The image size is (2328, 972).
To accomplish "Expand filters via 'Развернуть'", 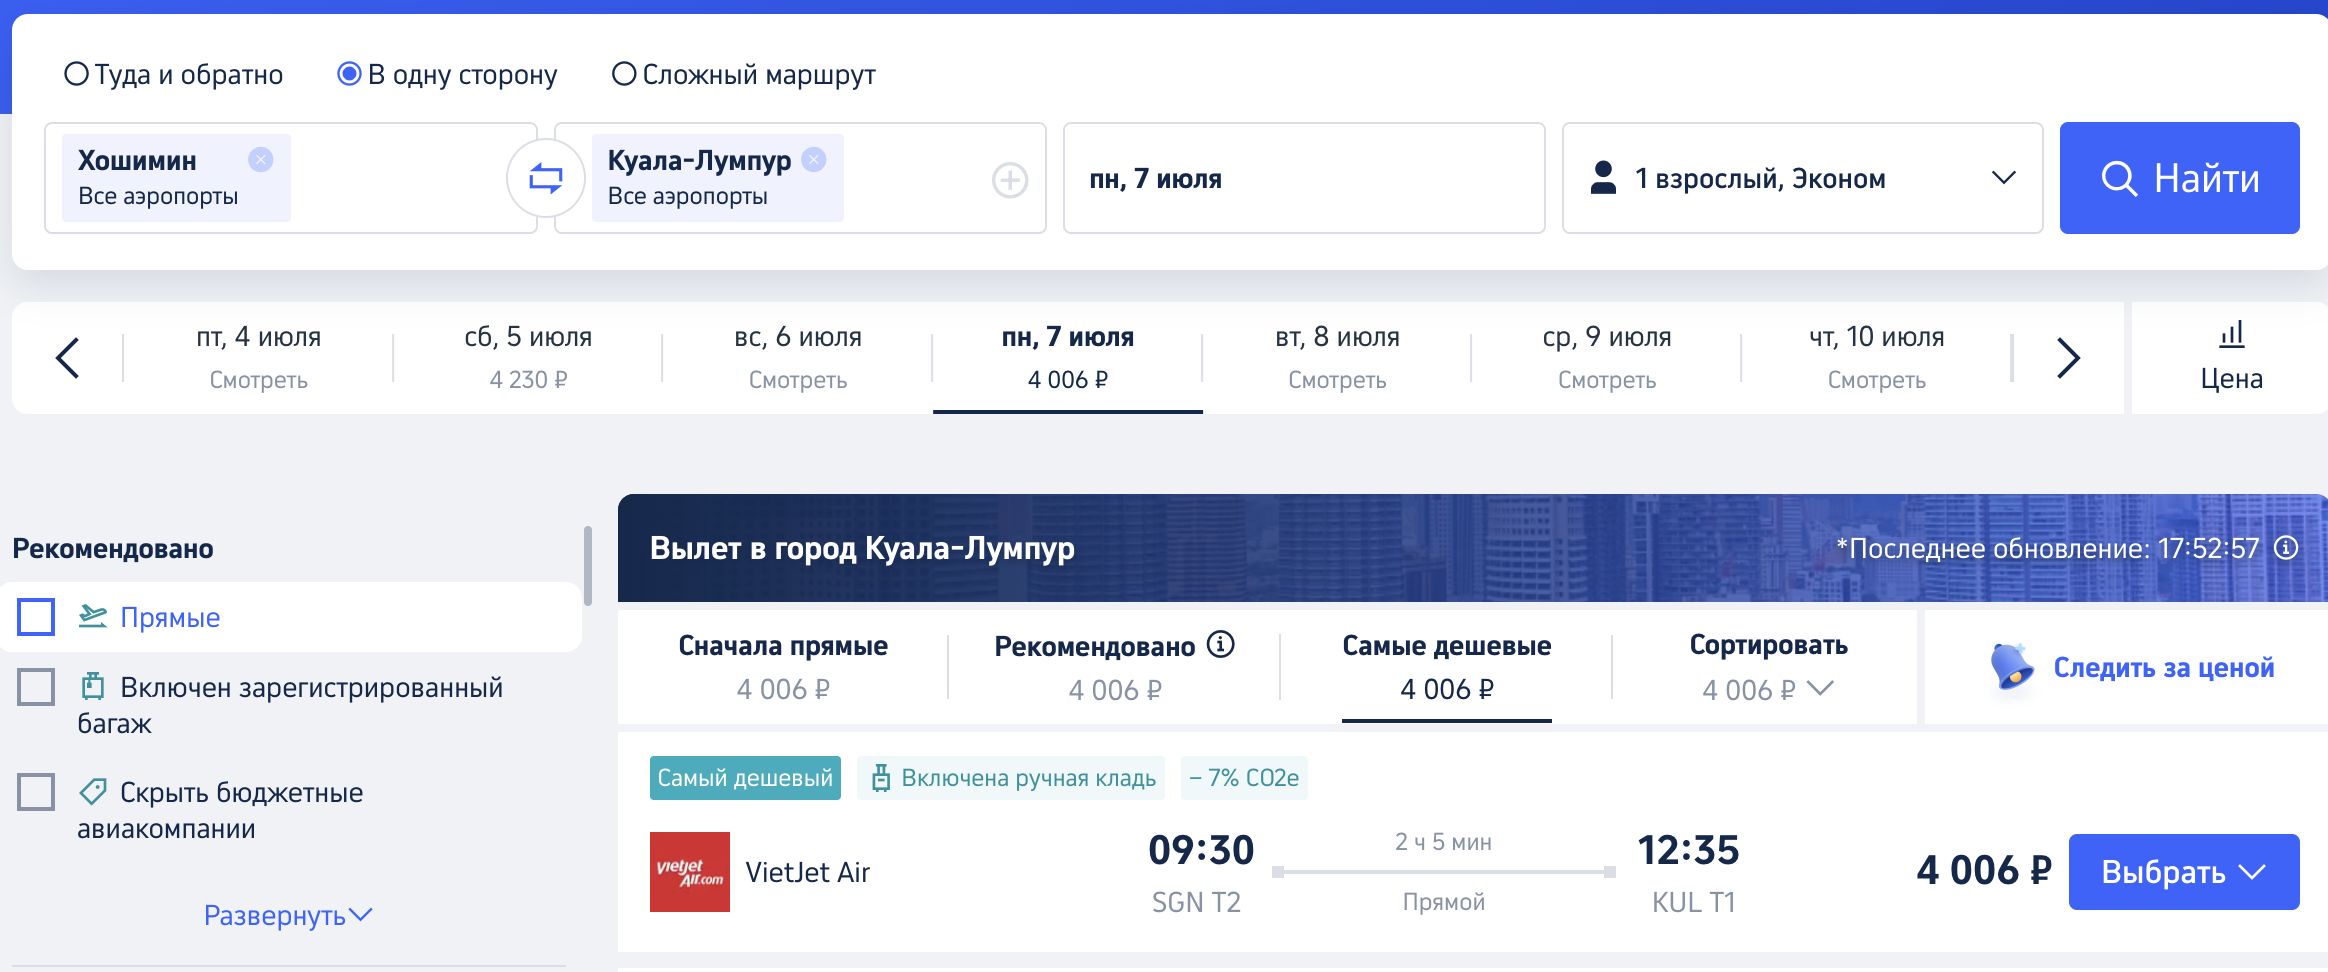I will pyautogui.click(x=288, y=915).
